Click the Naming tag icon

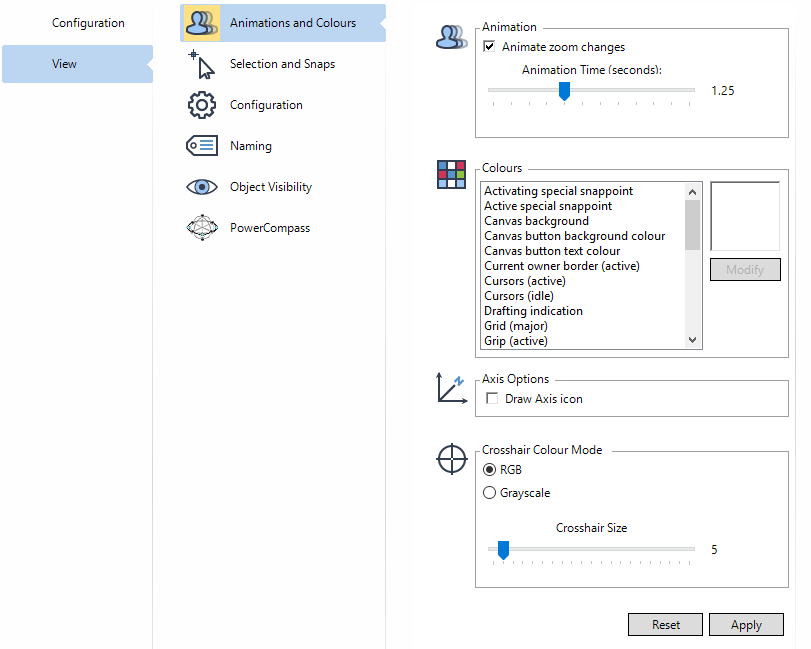point(202,146)
